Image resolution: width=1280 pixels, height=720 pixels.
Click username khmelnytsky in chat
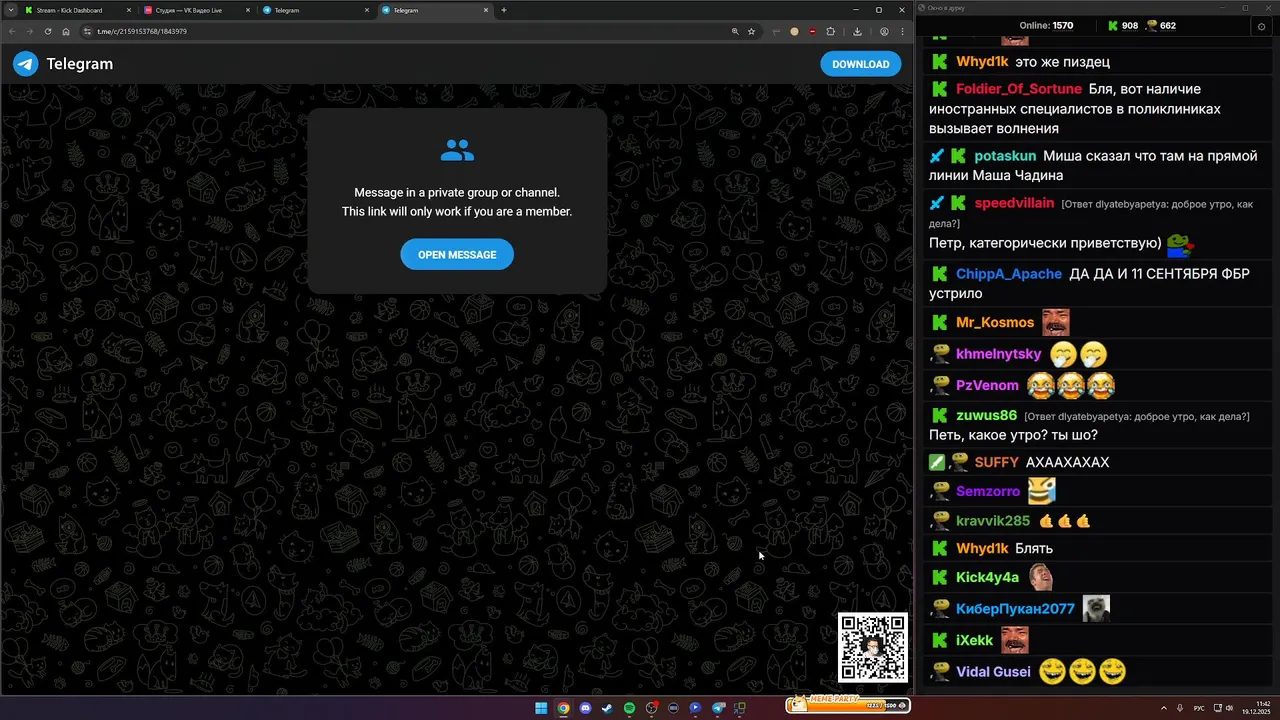click(999, 354)
